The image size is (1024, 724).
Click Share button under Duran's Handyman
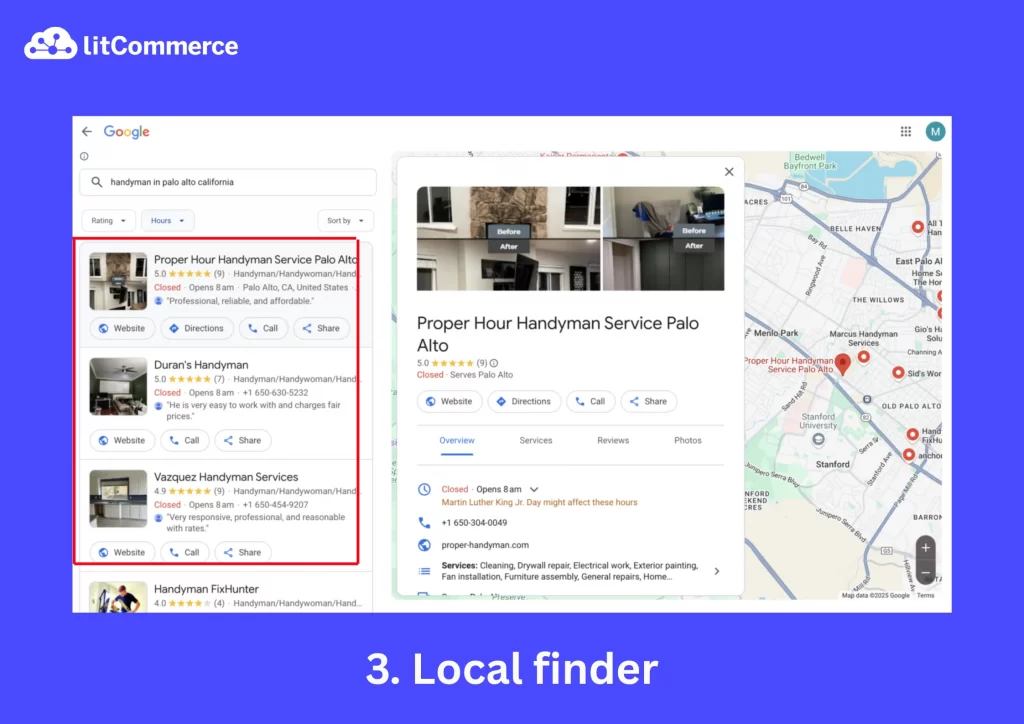click(243, 441)
